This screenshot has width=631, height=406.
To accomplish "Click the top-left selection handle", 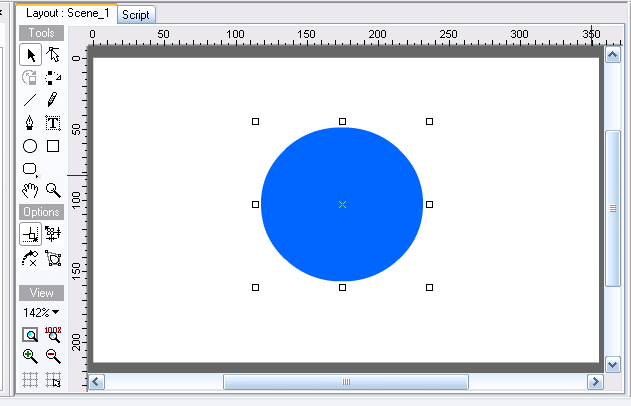I will tap(255, 122).
